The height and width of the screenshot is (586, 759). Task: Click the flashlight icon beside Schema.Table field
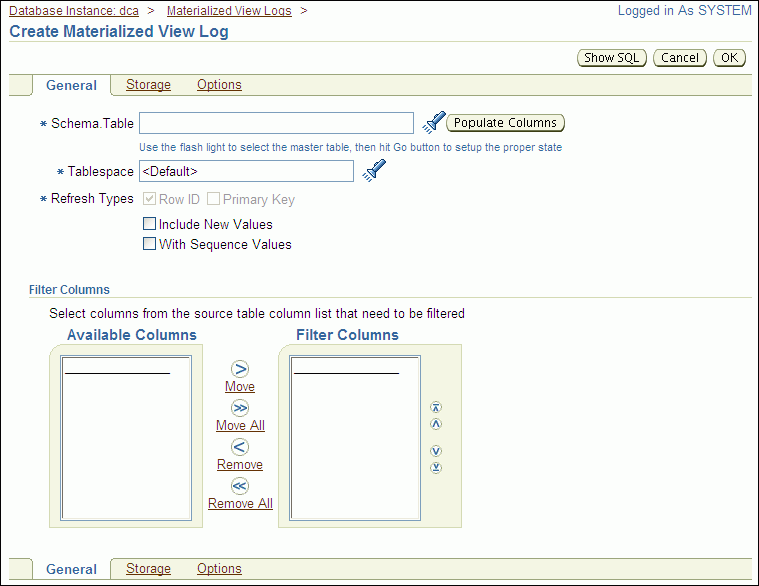coord(433,122)
